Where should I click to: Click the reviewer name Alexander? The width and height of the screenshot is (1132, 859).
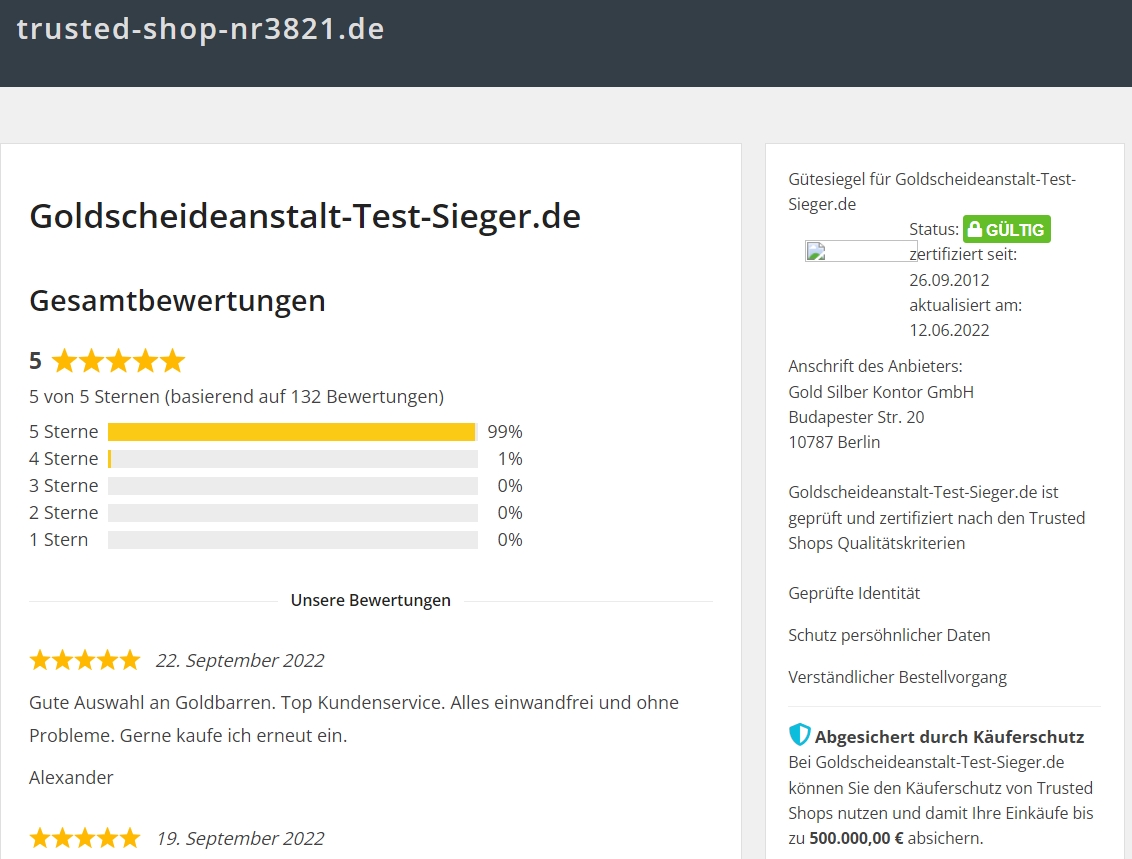pos(71,777)
